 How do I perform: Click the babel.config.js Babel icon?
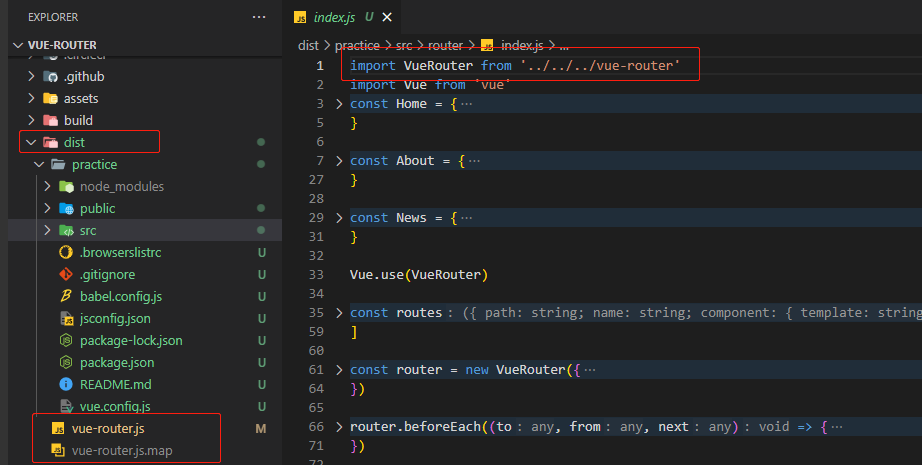(x=67, y=296)
